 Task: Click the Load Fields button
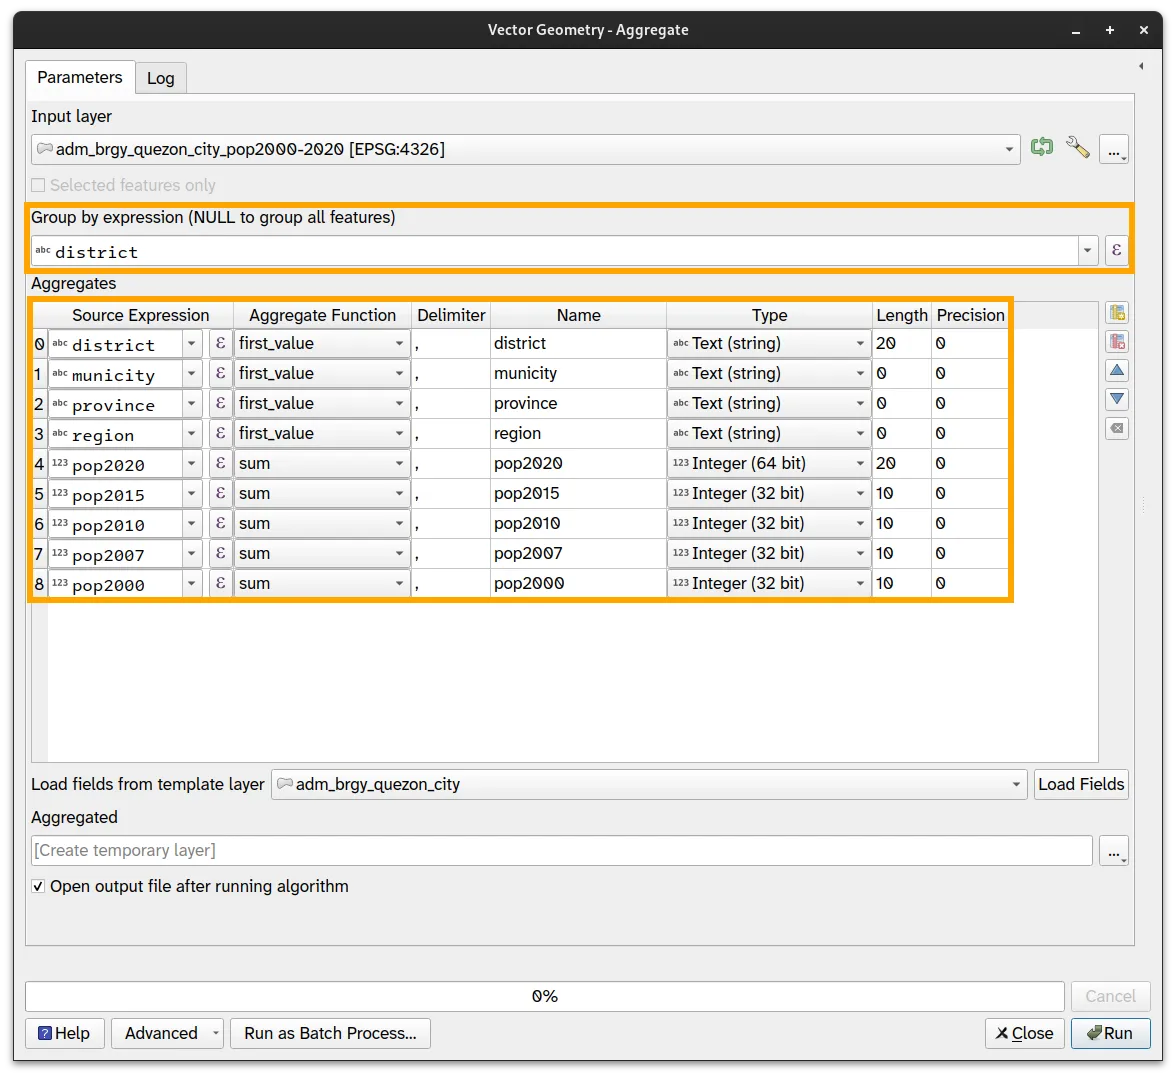pos(1081,784)
